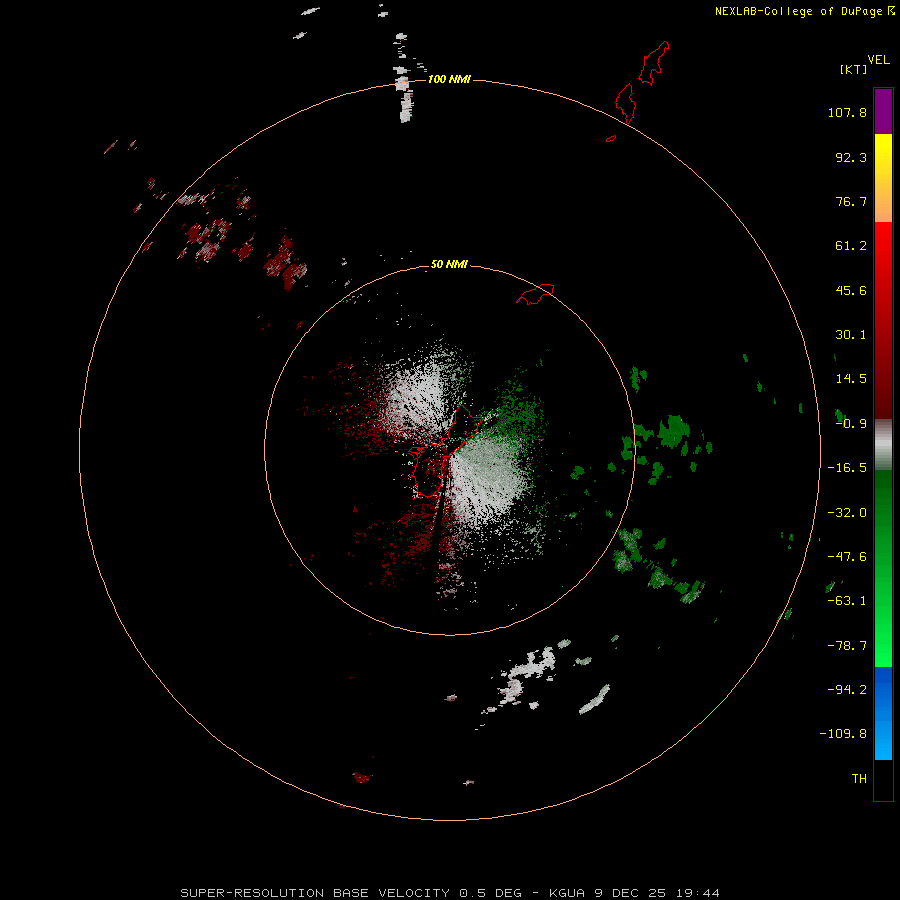900x900 pixels.
Task: Click the -94.2 legend value
Action: pos(847,690)
